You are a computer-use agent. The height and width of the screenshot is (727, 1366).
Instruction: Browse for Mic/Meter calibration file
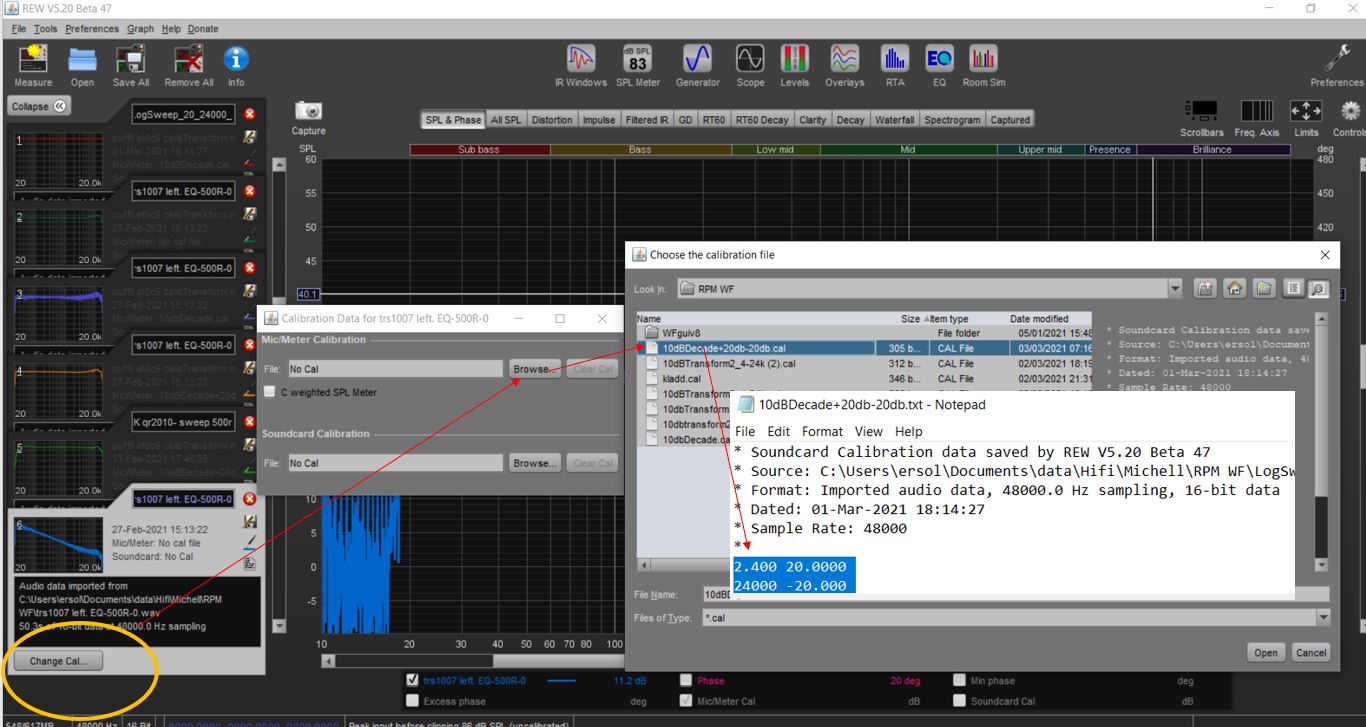534,369
